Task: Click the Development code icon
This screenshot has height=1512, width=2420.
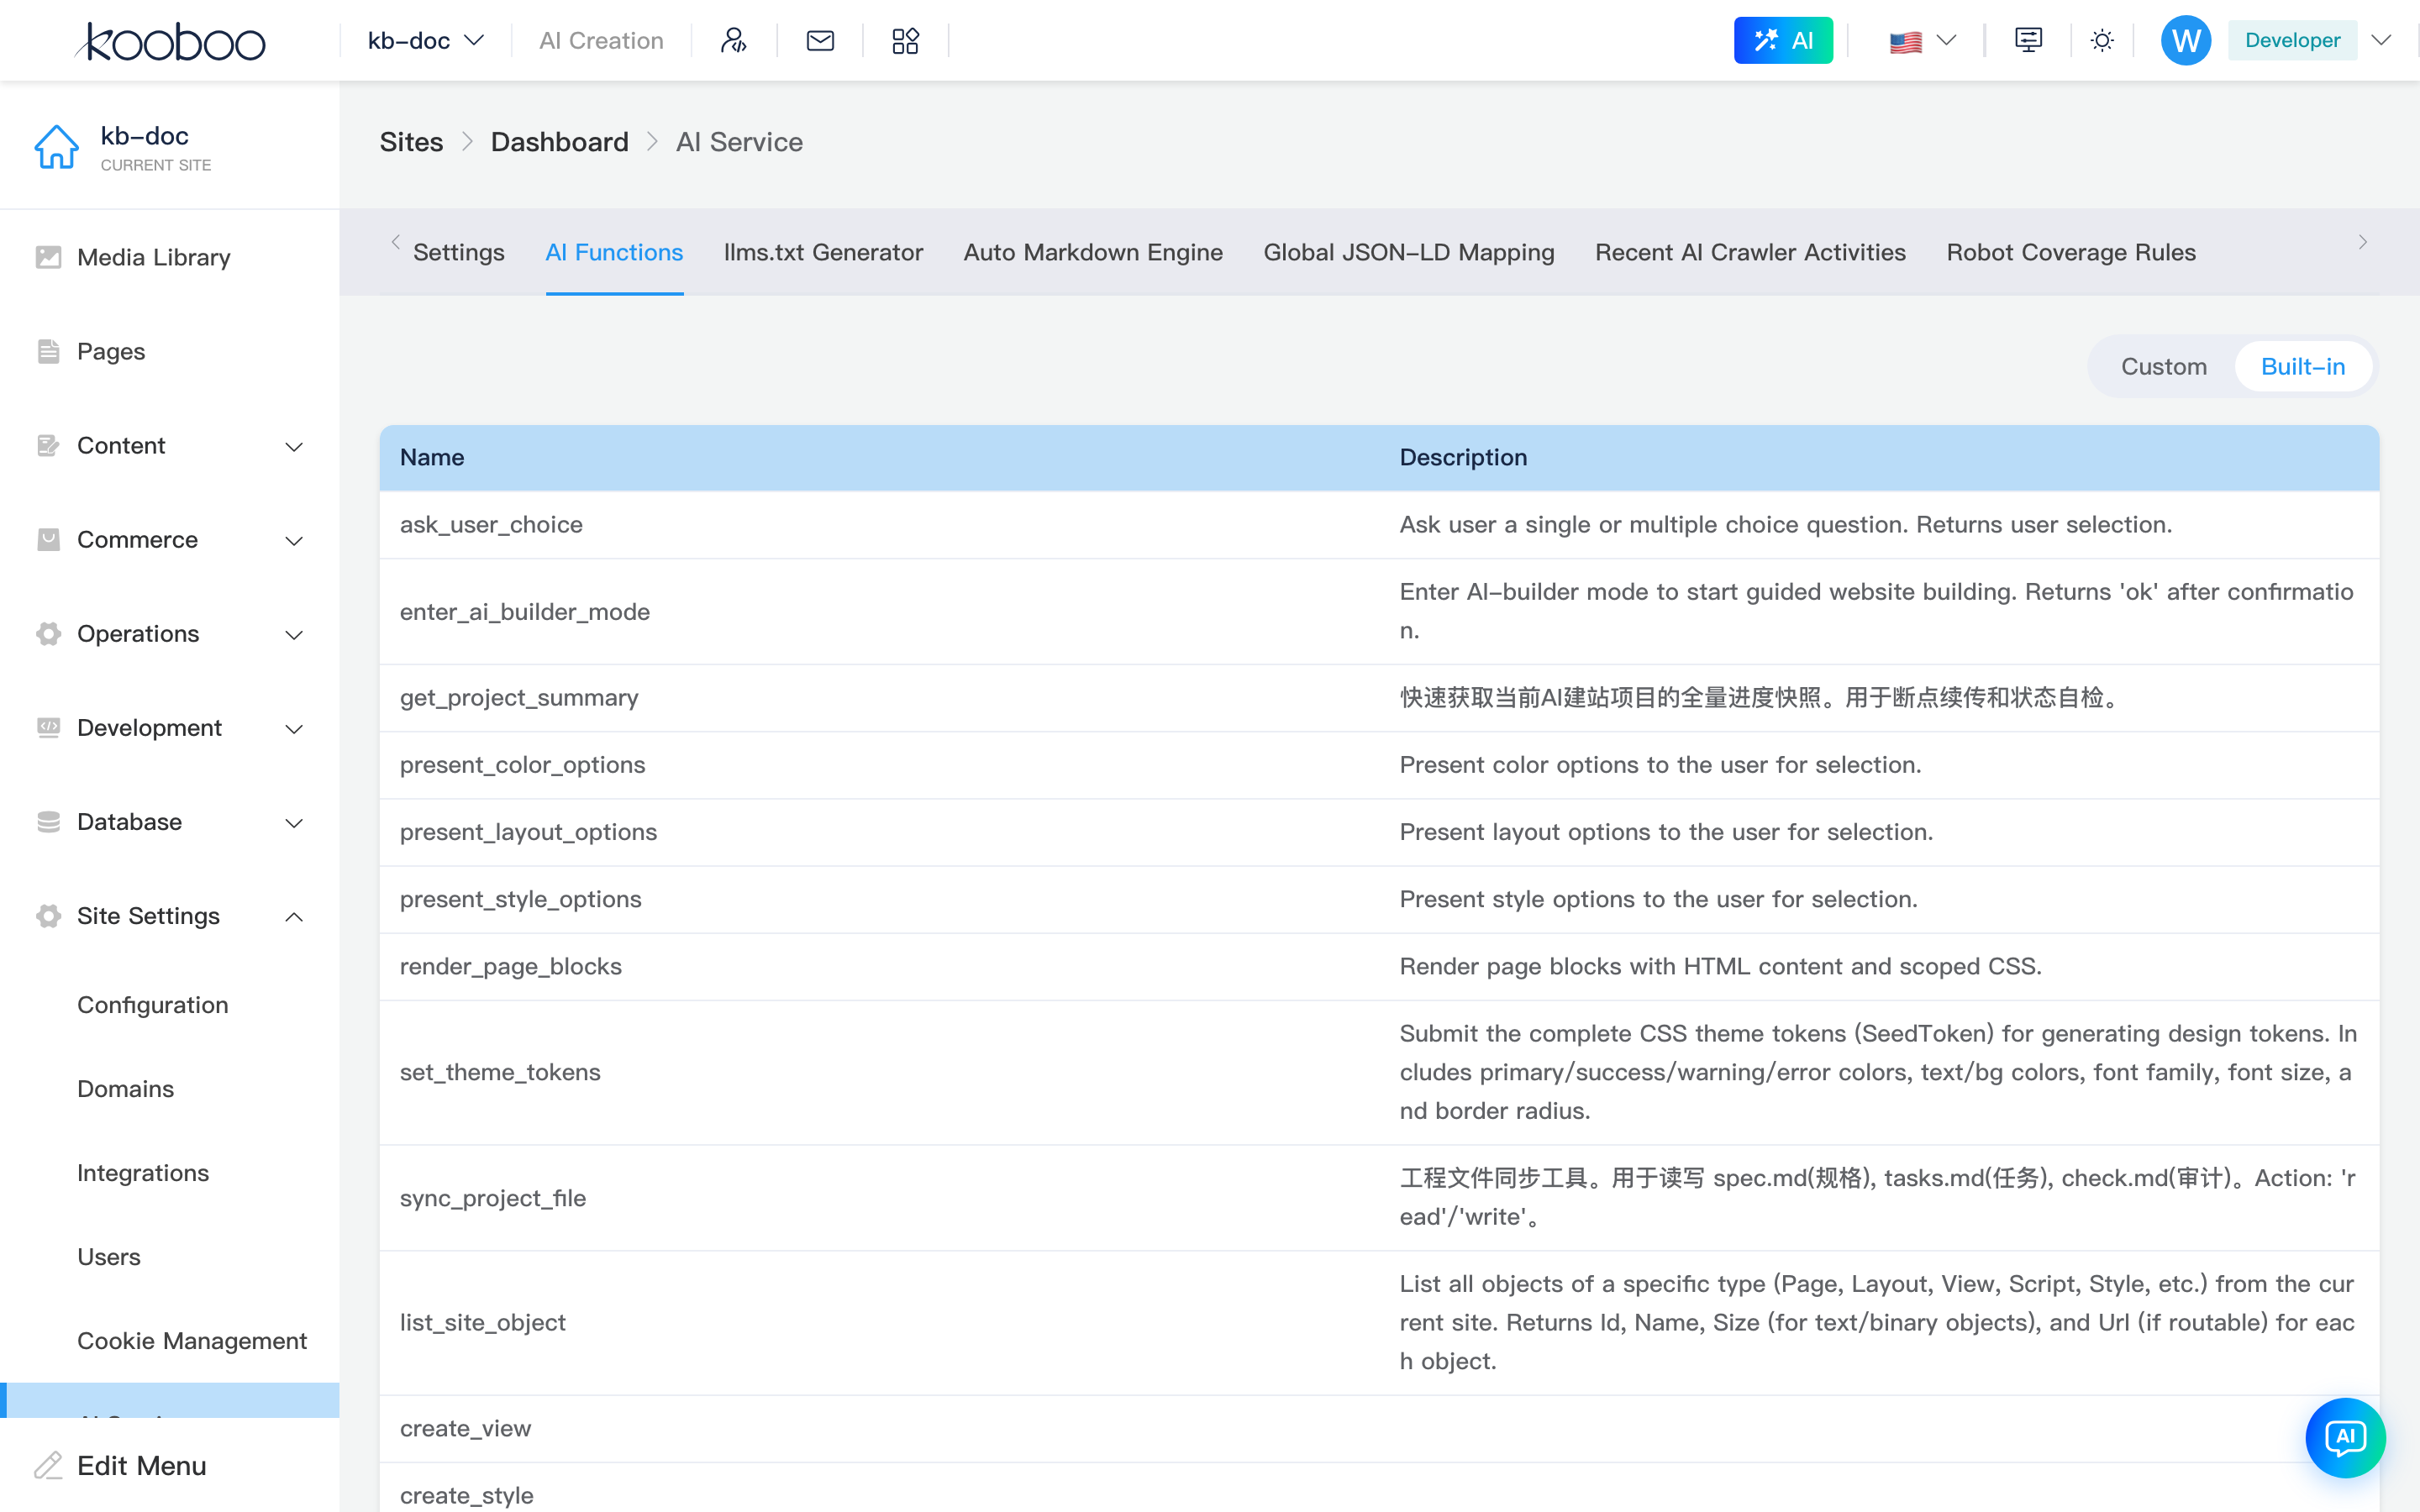Action: (x=48, y=727)
